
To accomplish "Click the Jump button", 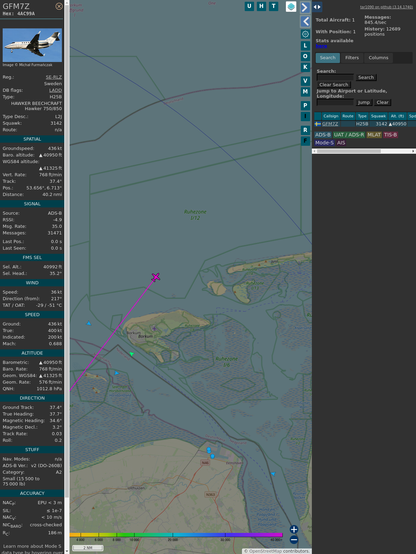I will pos(364,102).
